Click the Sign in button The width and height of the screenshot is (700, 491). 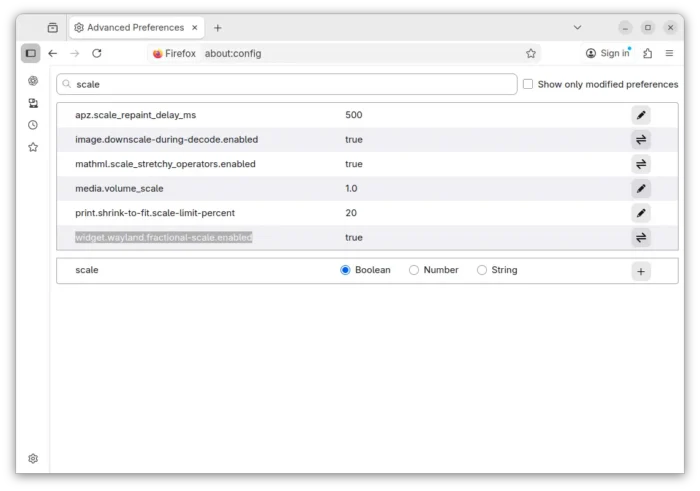point(608,53)
